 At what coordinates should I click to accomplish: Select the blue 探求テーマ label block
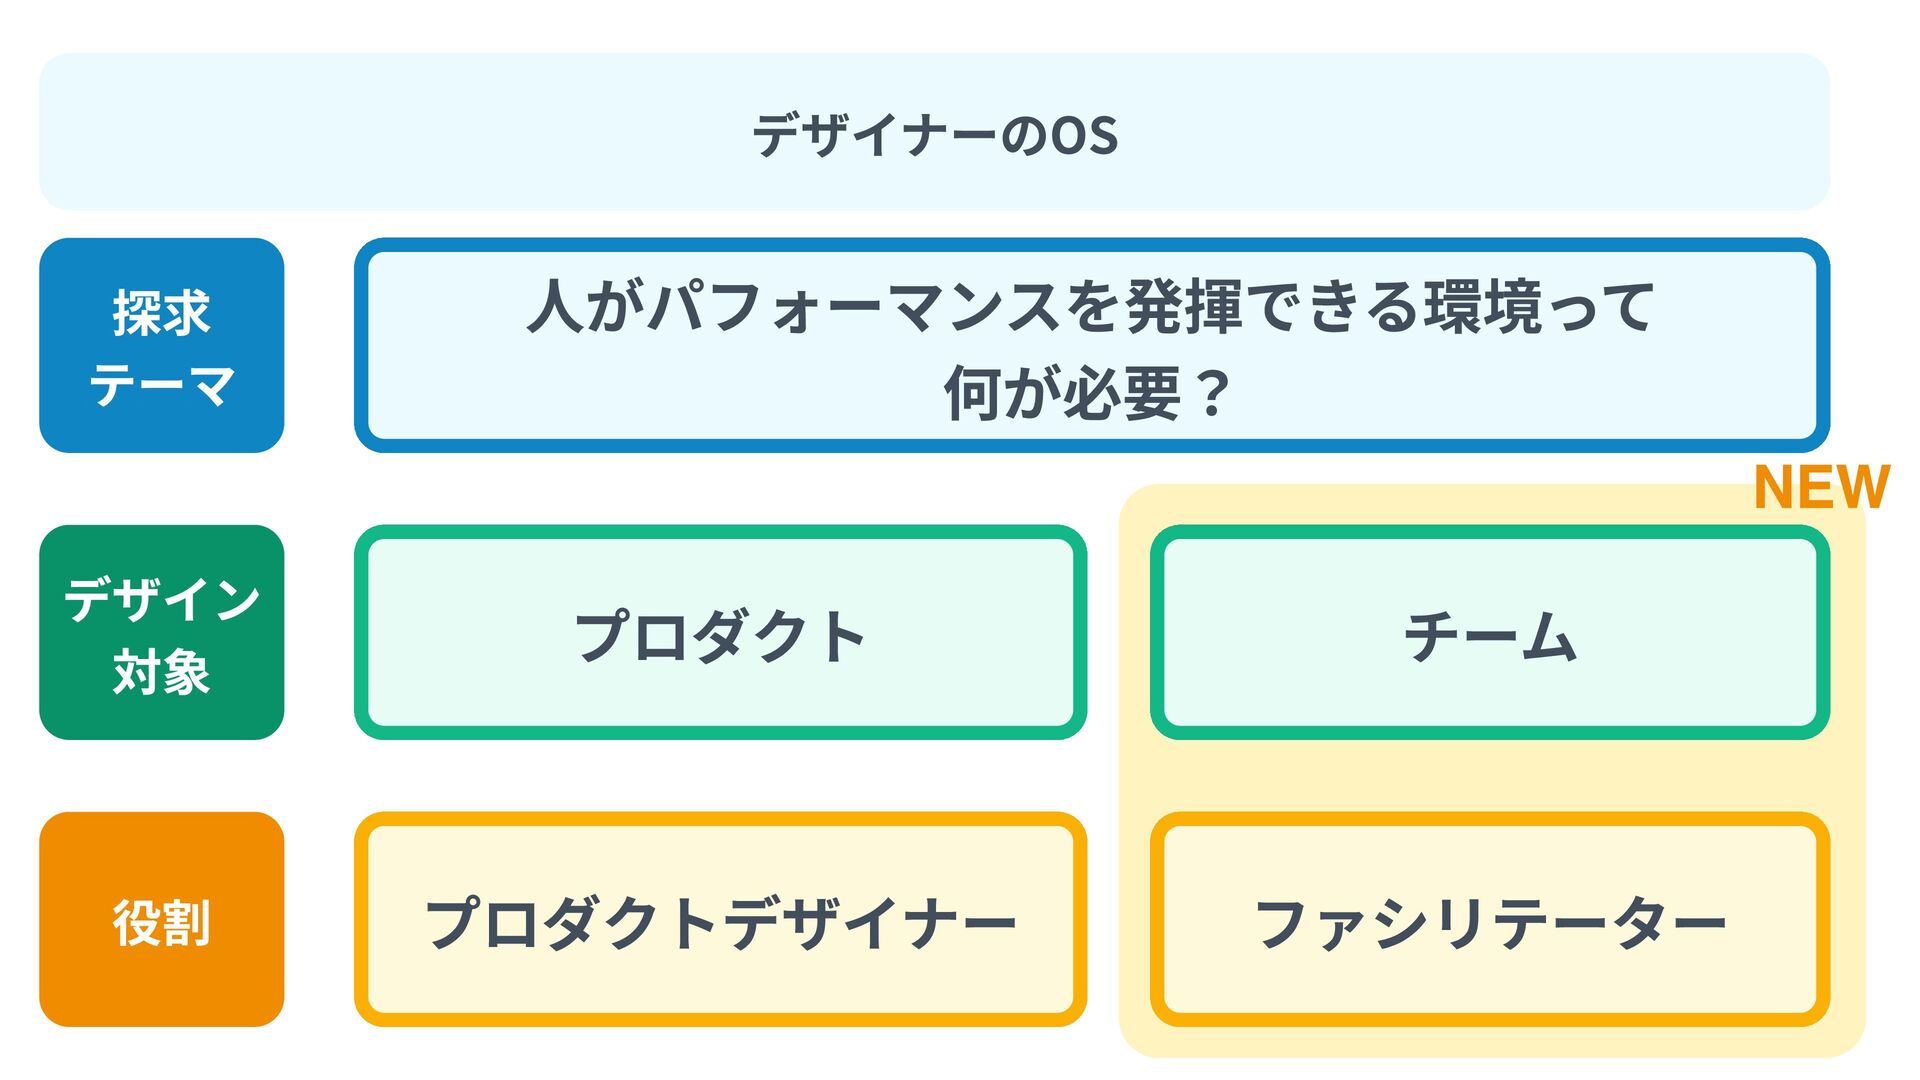[161, 345]
